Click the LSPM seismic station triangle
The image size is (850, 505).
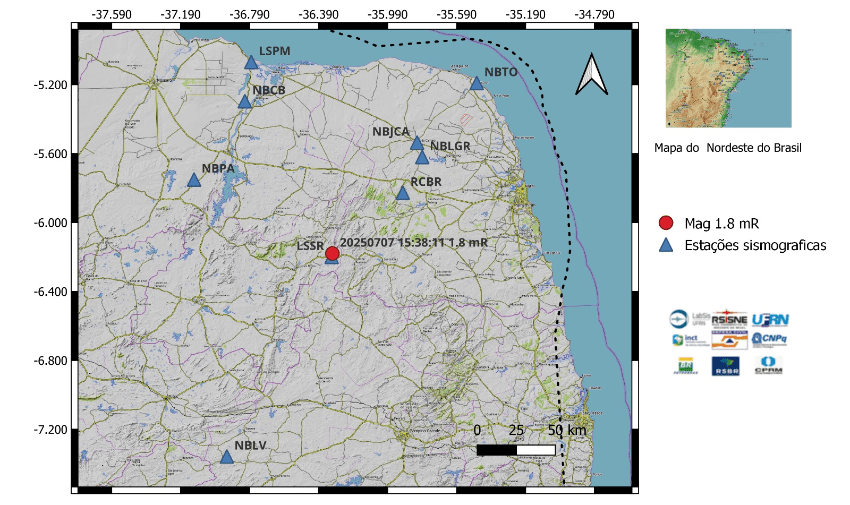(251, 62)
